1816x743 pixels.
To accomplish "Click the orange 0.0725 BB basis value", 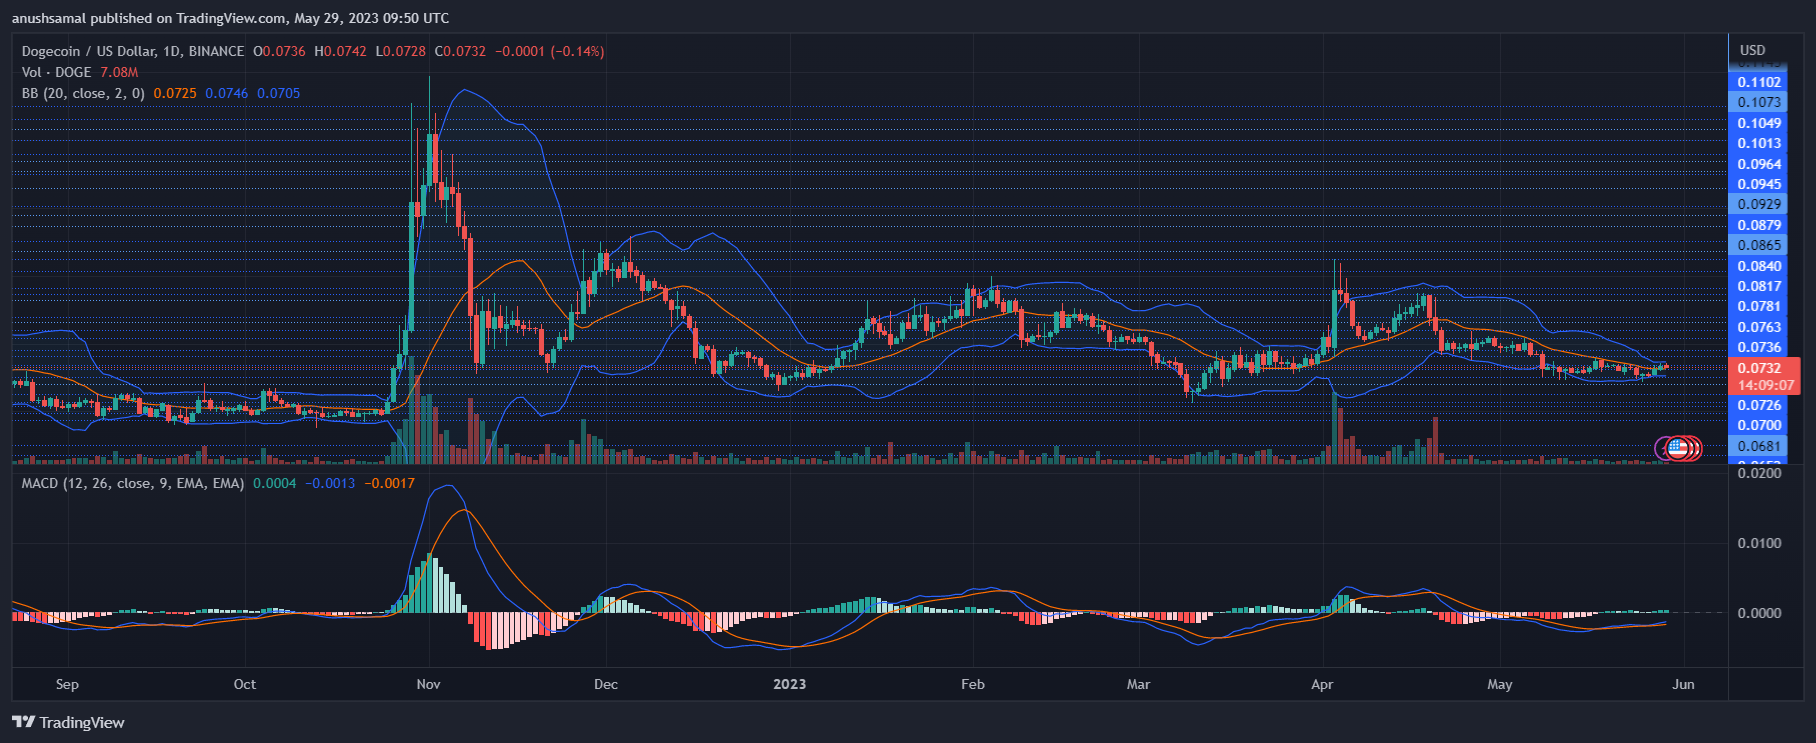I will pyautogui.click(x=175, y=93).
